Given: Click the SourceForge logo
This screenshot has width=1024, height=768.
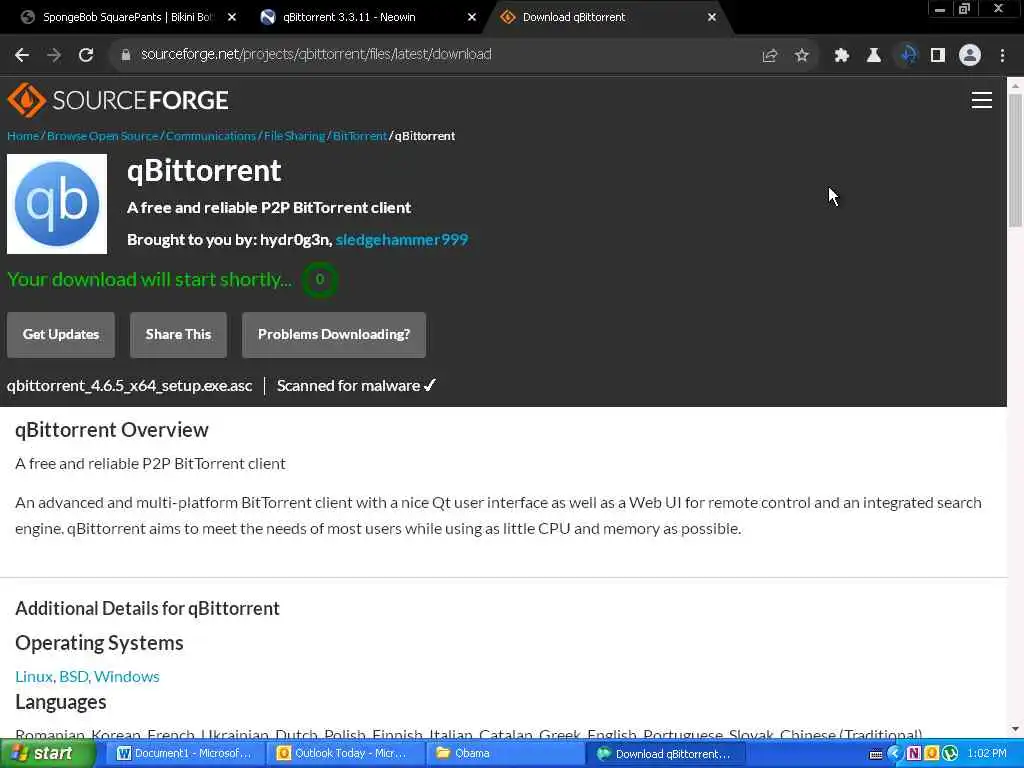Looking at the screenshot, I should [118, 100].
